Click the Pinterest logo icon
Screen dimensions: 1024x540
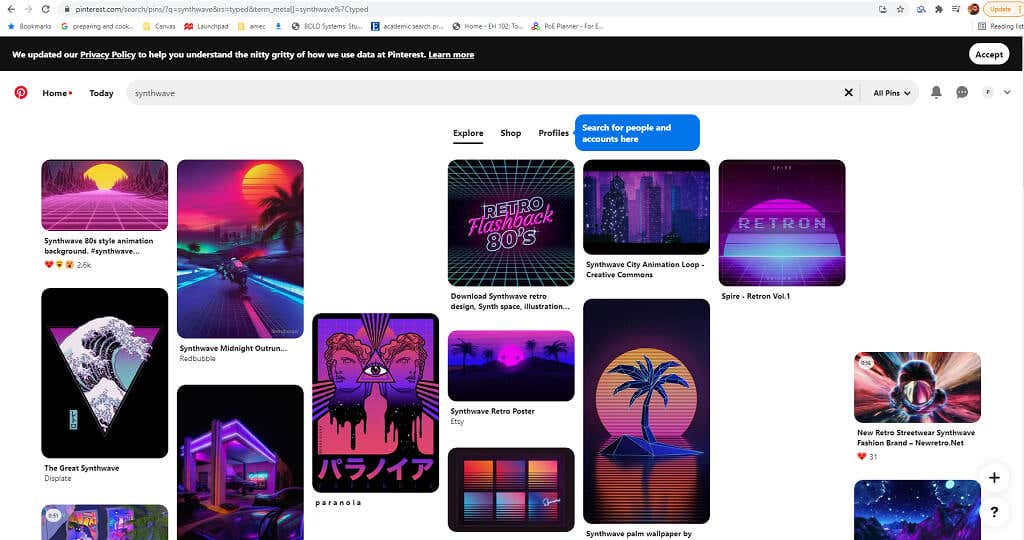[21, 93]
